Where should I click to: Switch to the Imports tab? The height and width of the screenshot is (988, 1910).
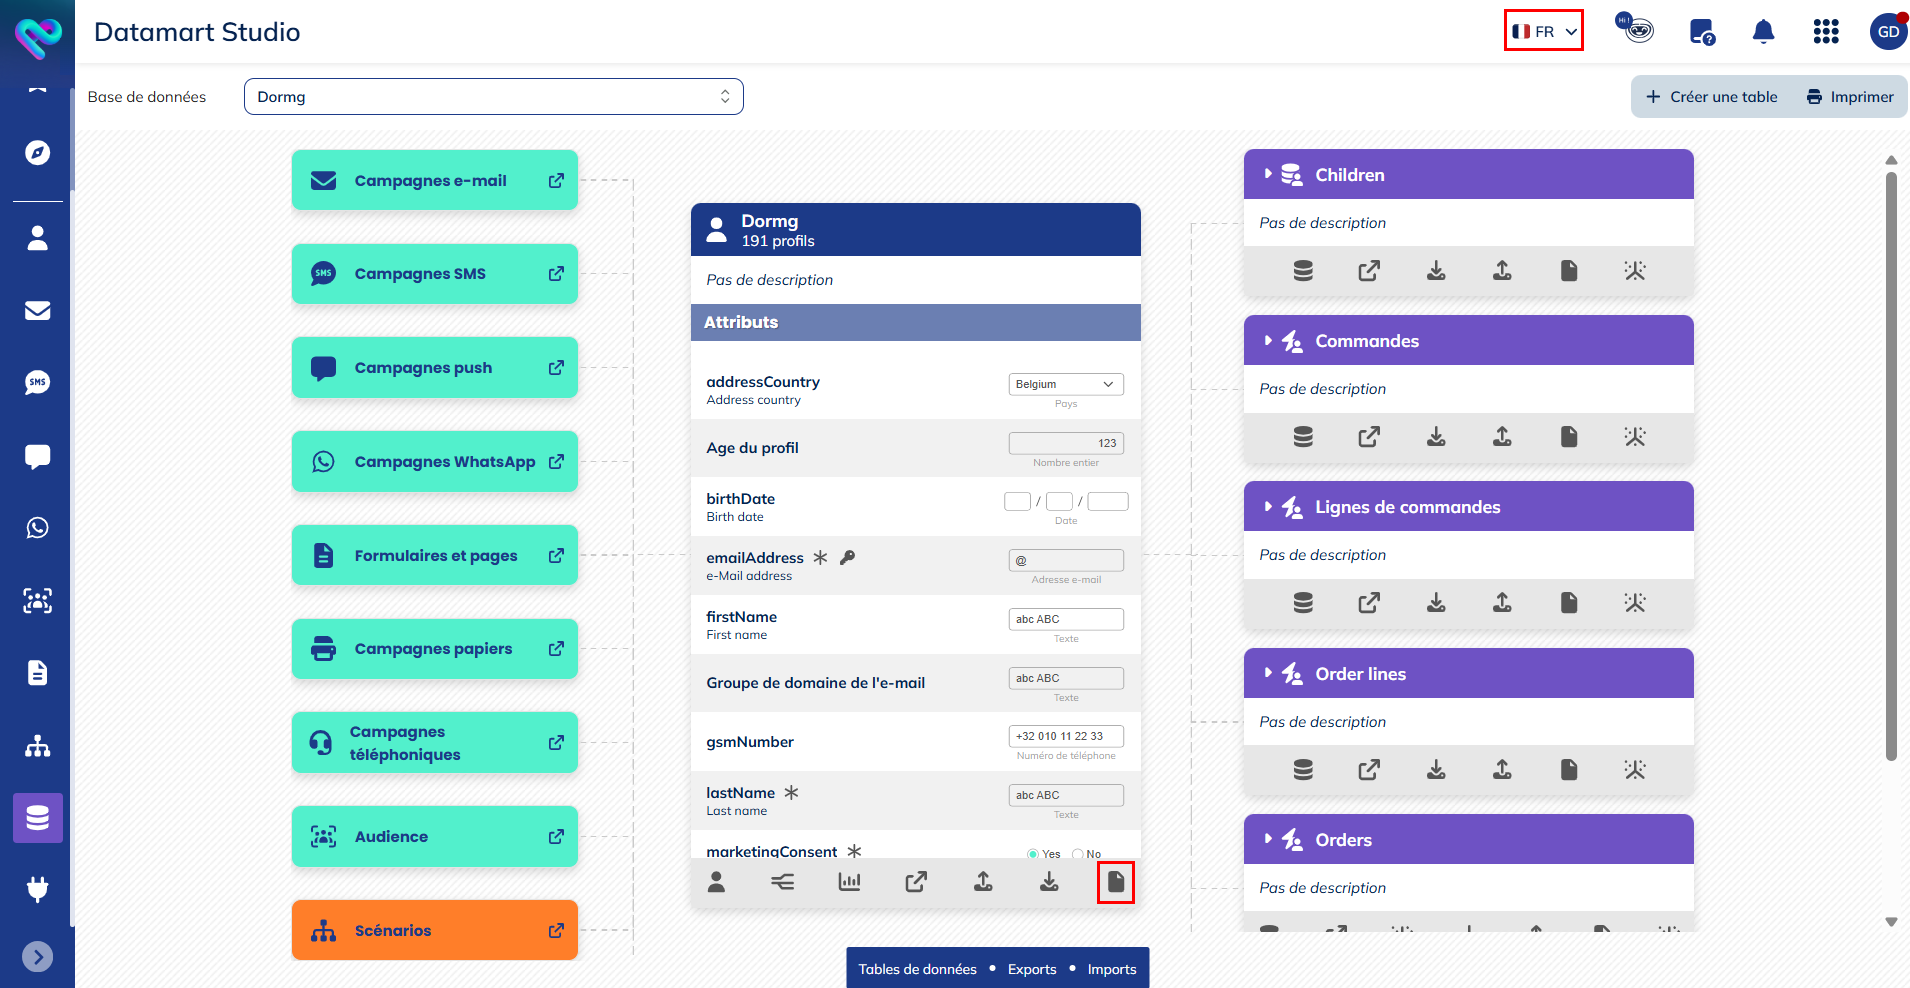click(1111, 969)
